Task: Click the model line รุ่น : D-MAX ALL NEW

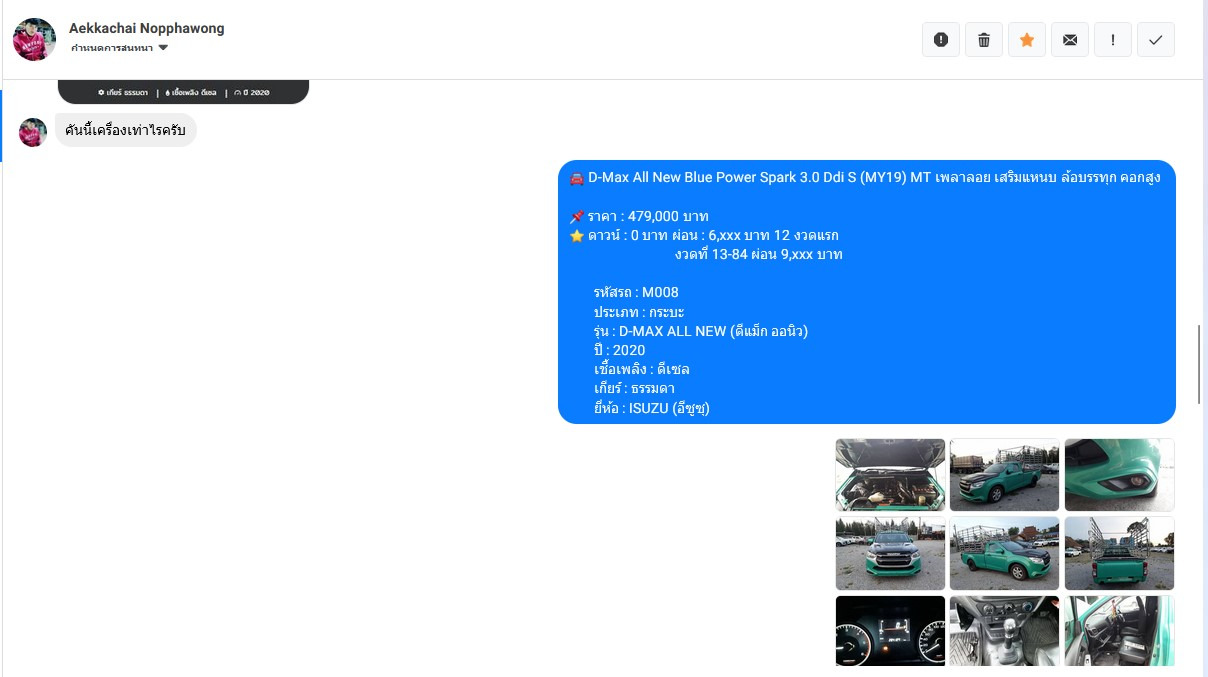Action: point(700,331)
